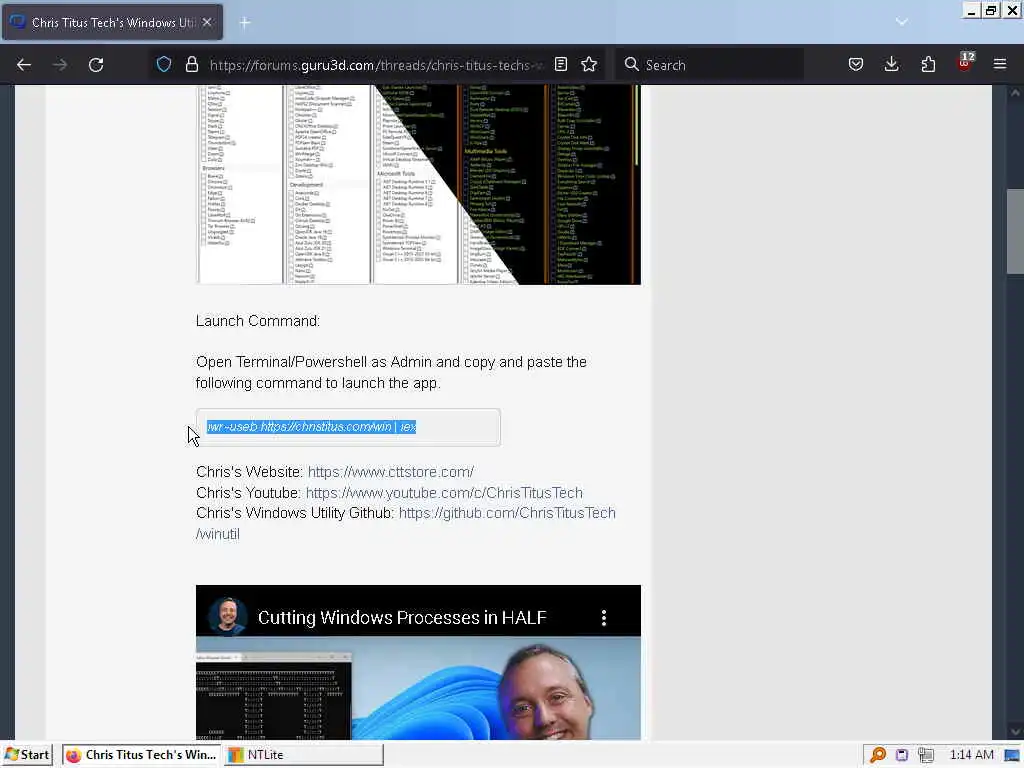This screenshot has width=1024, height=768.
Task: Open the Cutting Windows Processes in HALF title
Action: [x=402, y=617]
